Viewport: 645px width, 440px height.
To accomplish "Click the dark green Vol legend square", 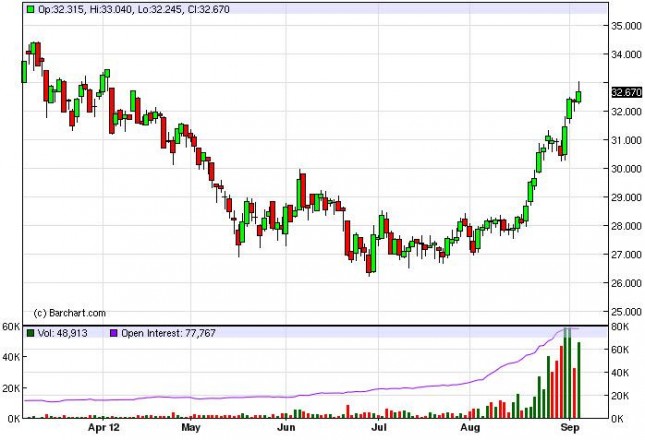I will (30, 333).
